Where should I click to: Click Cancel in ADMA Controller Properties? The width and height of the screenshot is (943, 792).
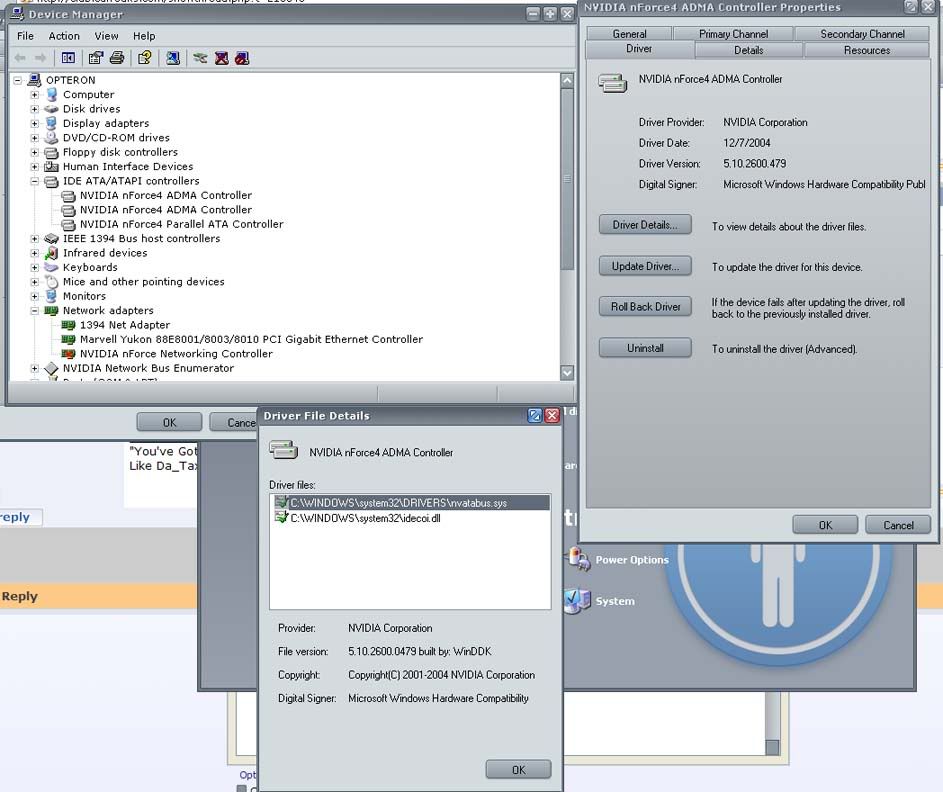(x=898, y=525)
